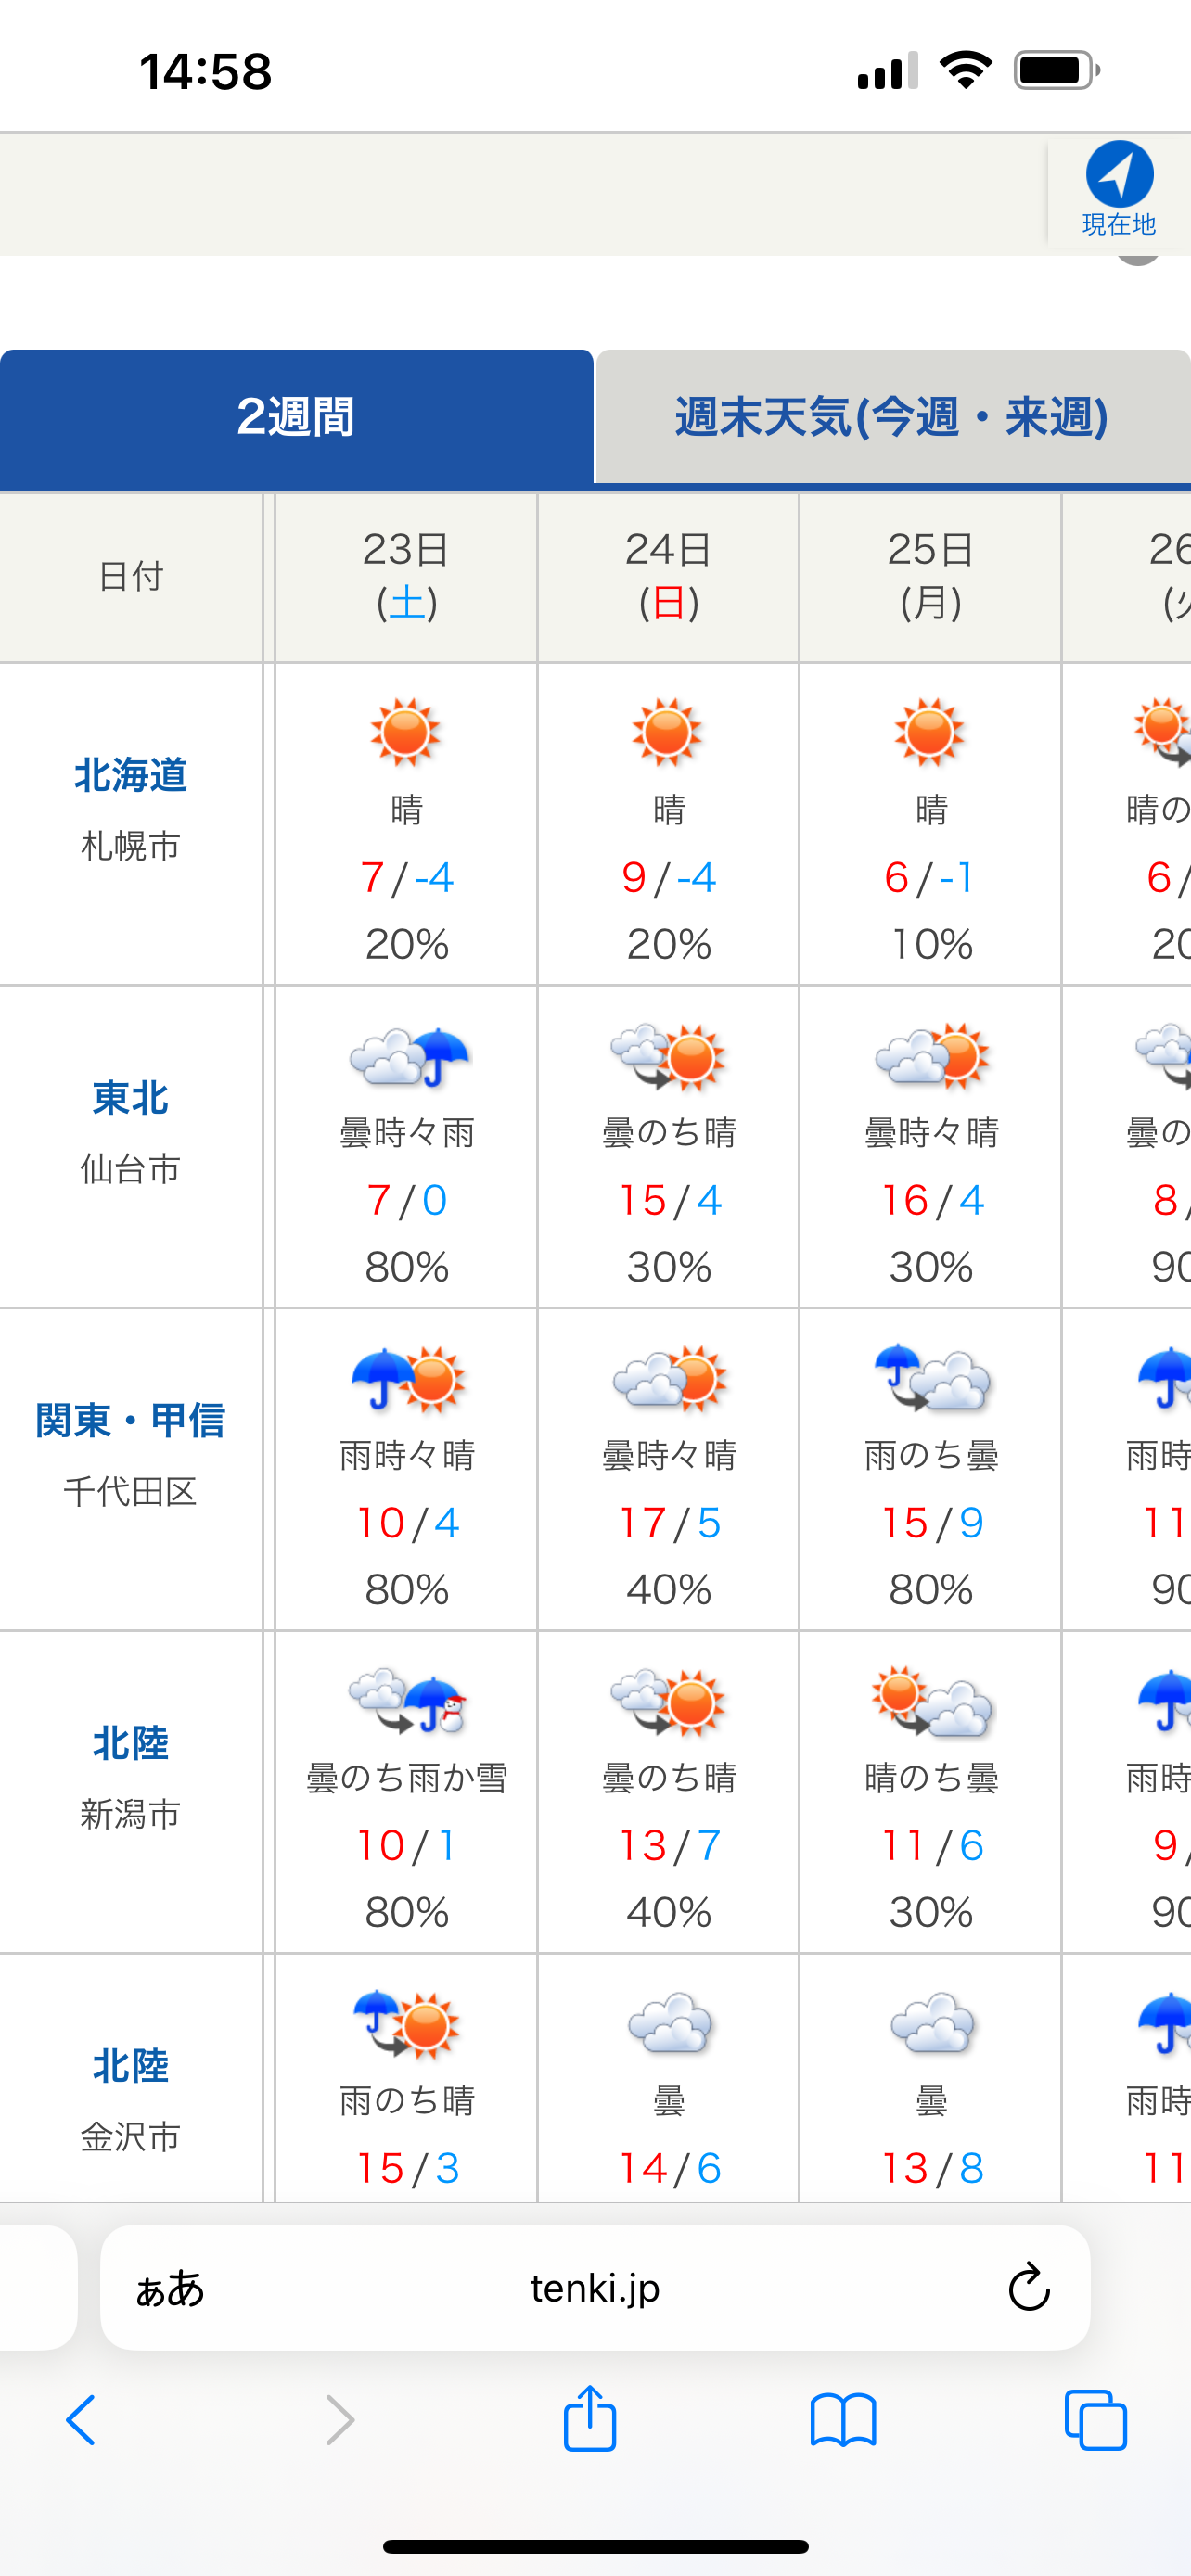Tap the Niigata rain-or-snow icon for the 23rd
This screenshot has height=2576, width=1191.
408,1701
